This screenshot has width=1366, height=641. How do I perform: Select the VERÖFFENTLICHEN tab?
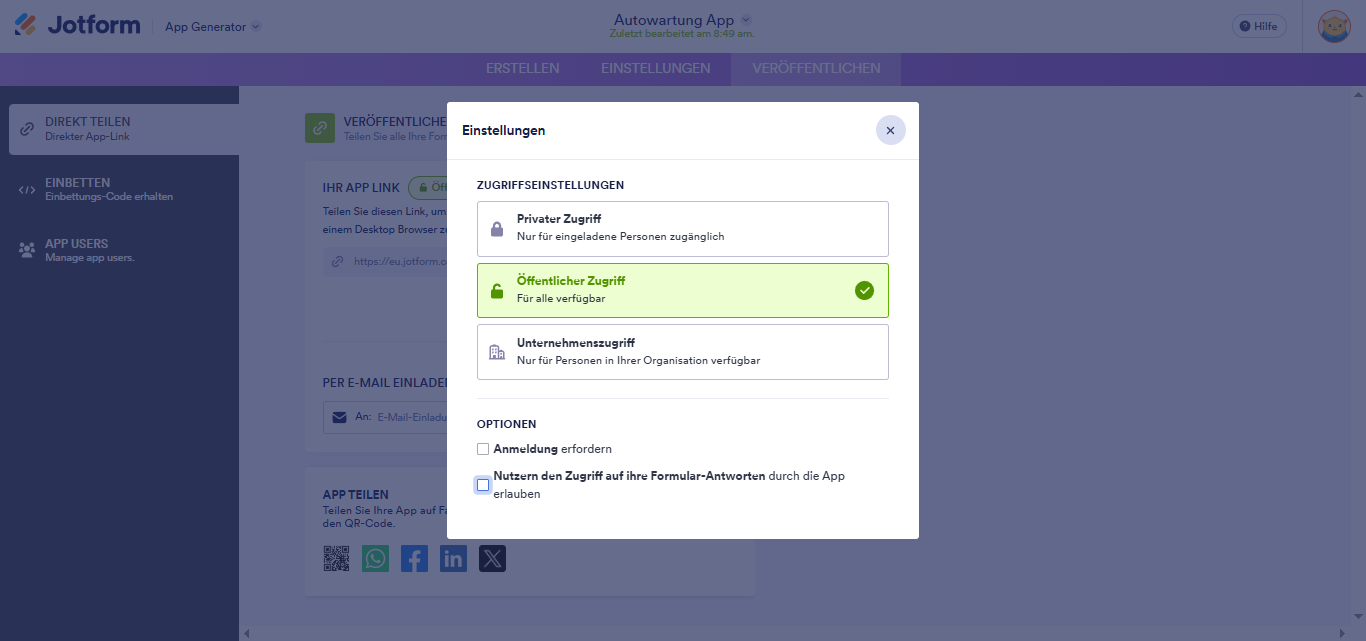coord(816,69)
